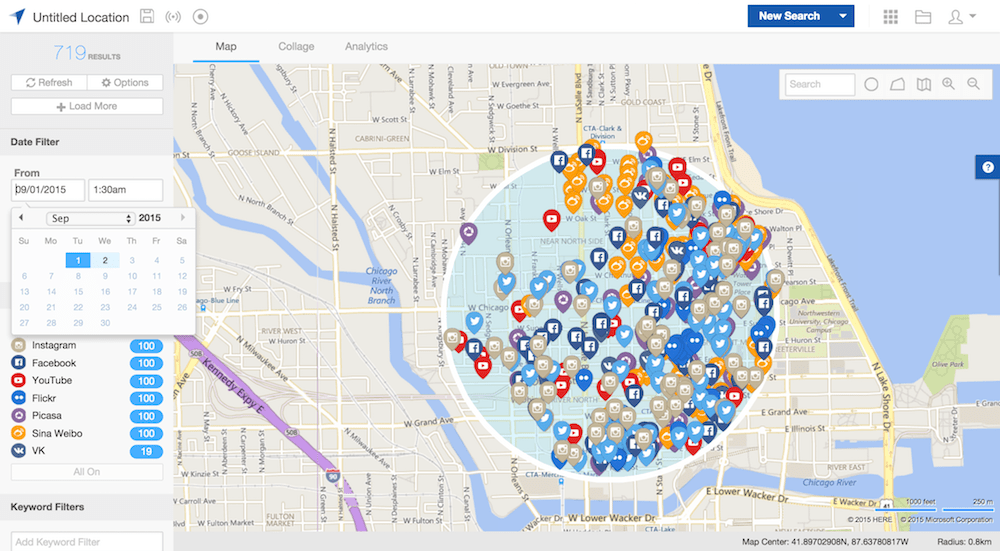Click the 719 results count
The image size is (1000, 551).
[x=87, y=53]
